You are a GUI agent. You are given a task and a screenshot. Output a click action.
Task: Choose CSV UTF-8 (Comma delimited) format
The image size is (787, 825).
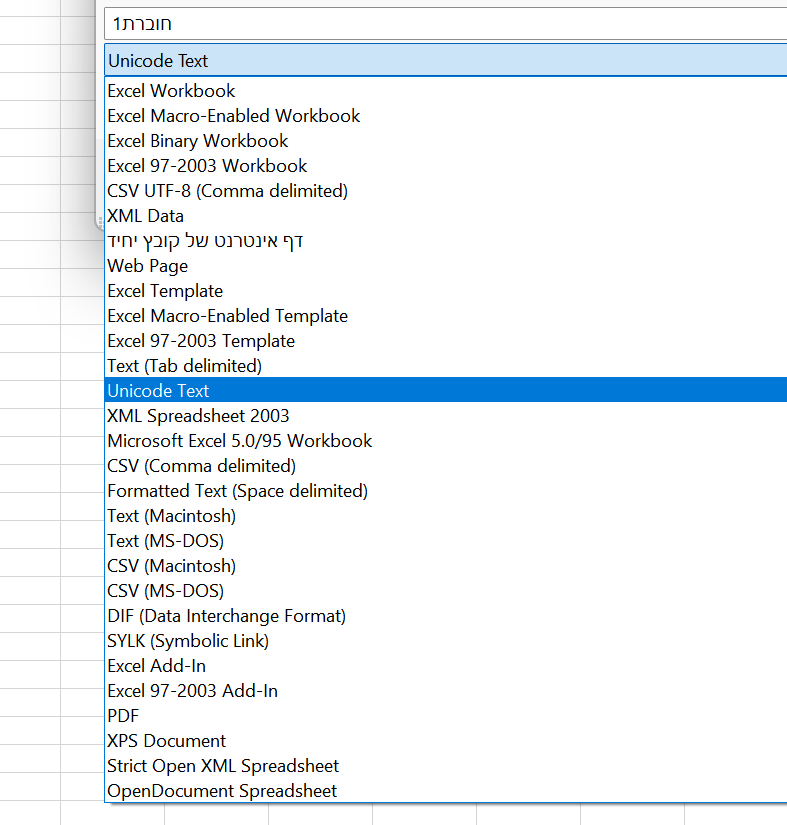[x=446, y=191]
